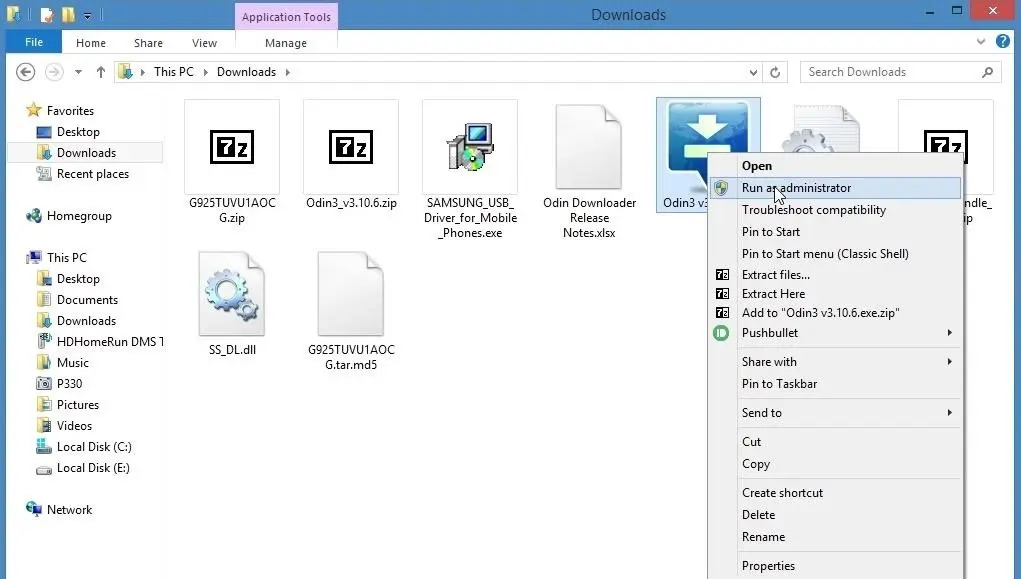Click the Help question mark icon
The height and width of the screenshot is (579, 1021).
pyautogui.click(x=1002, y=43)
